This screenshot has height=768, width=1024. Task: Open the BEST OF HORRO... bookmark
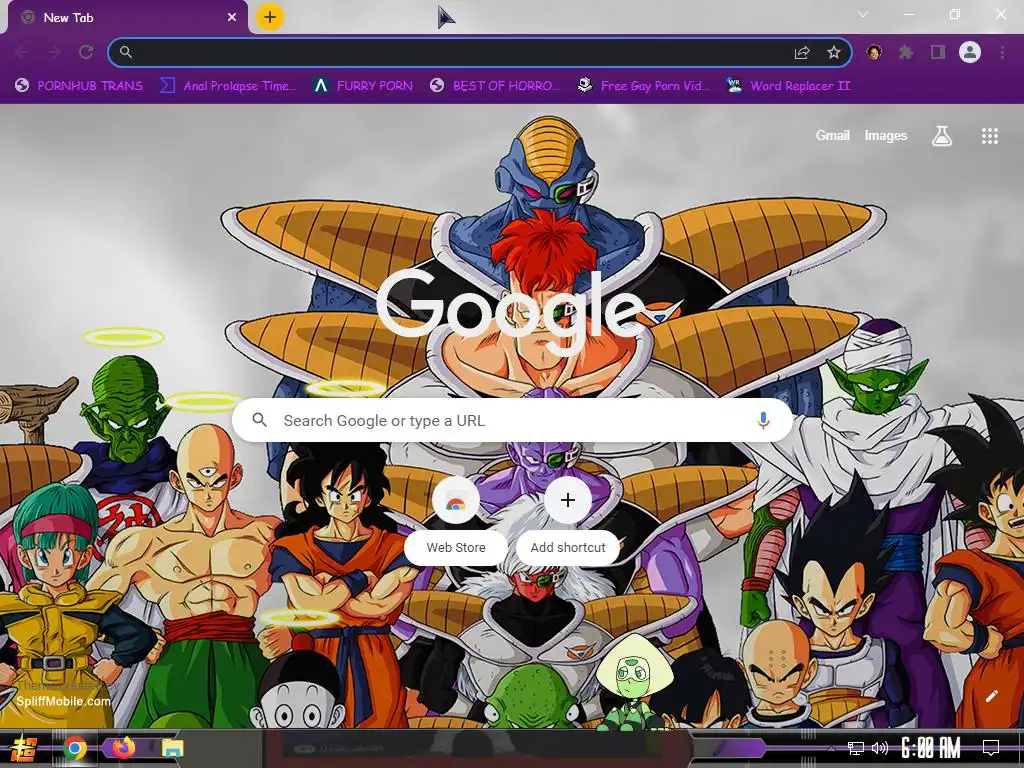click(x=495, y=86)
